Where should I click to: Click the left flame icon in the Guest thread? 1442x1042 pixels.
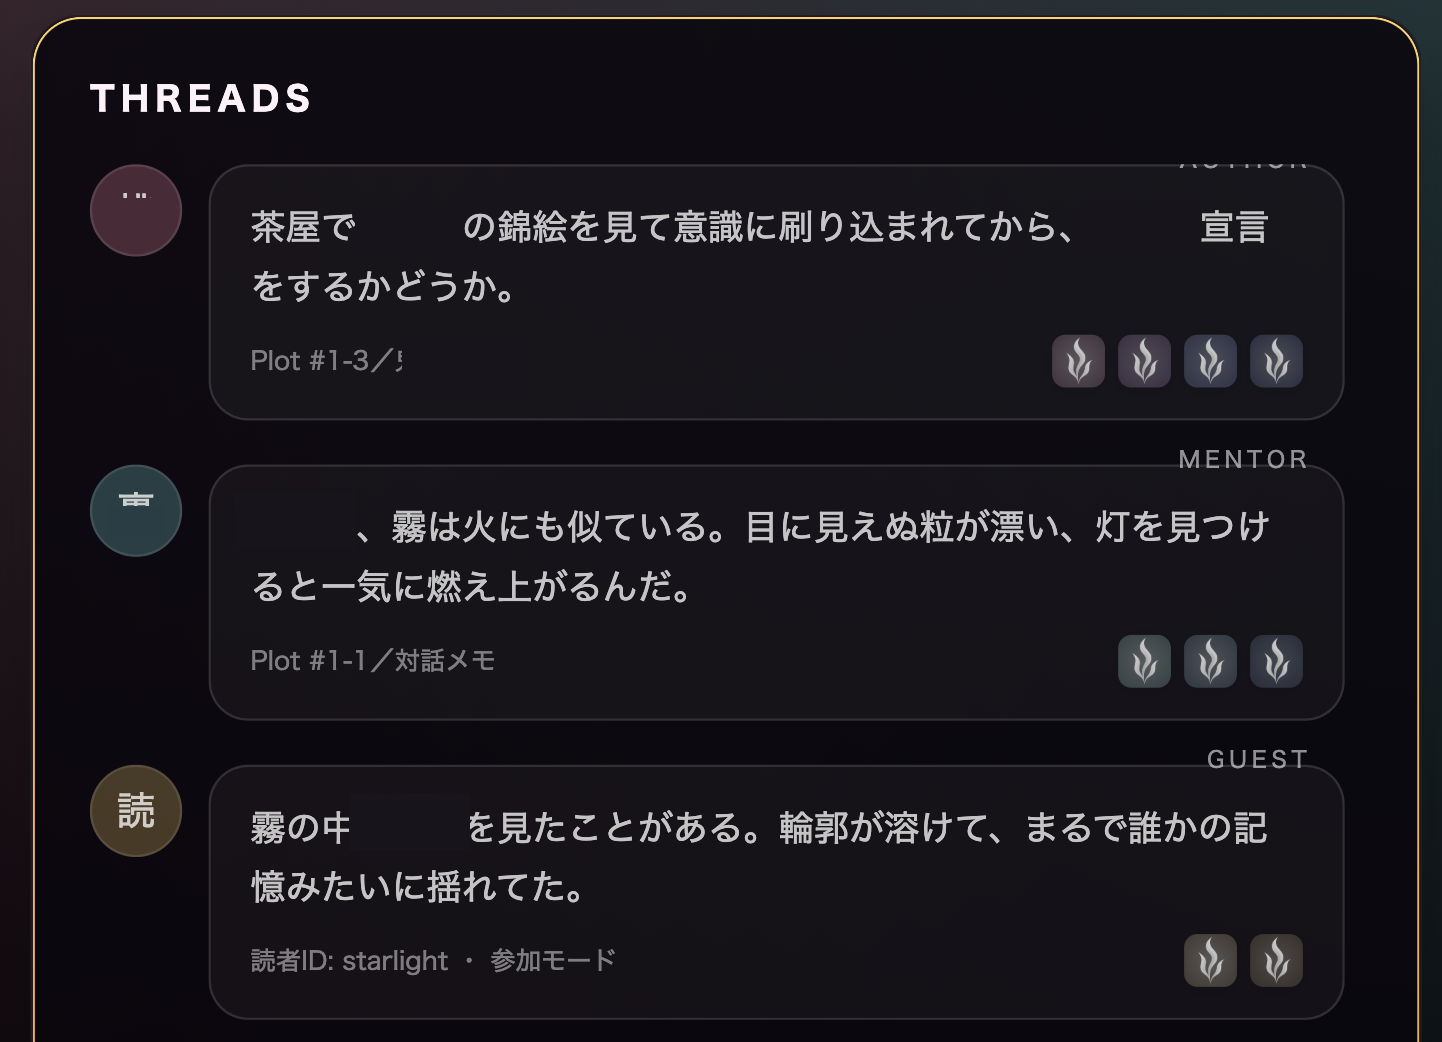click(x=1210, y=960)
